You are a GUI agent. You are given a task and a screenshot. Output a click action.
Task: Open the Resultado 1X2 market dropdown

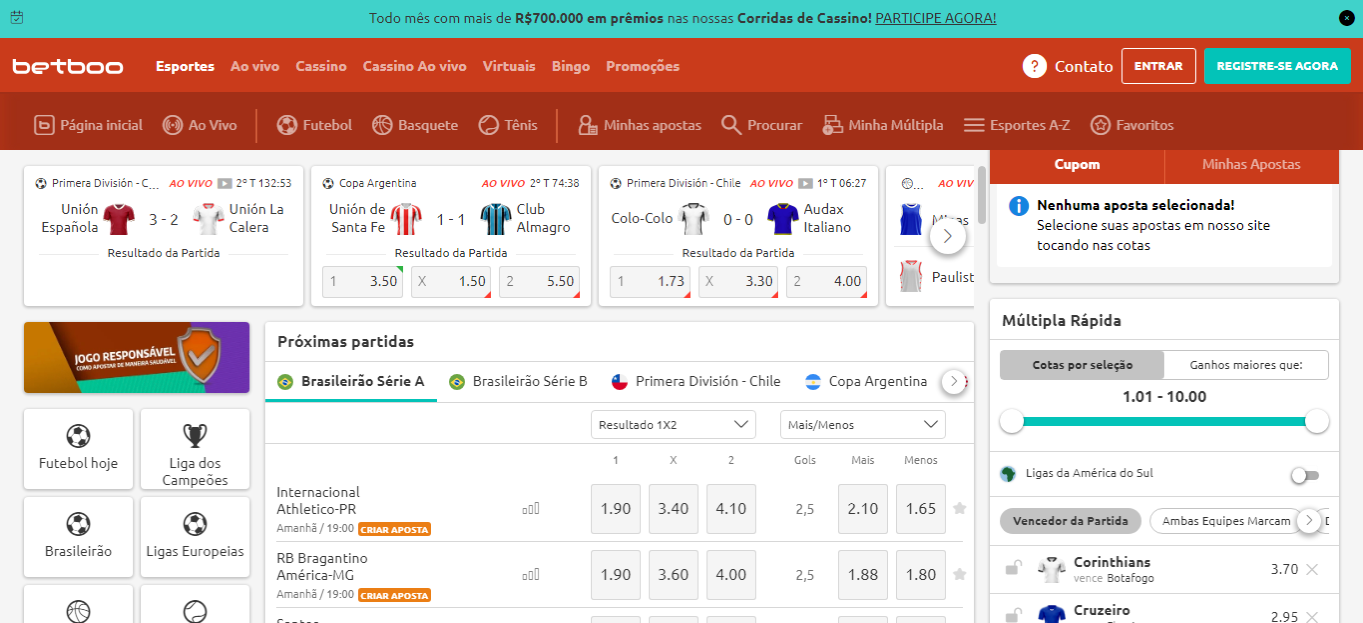tap(673, 425)
